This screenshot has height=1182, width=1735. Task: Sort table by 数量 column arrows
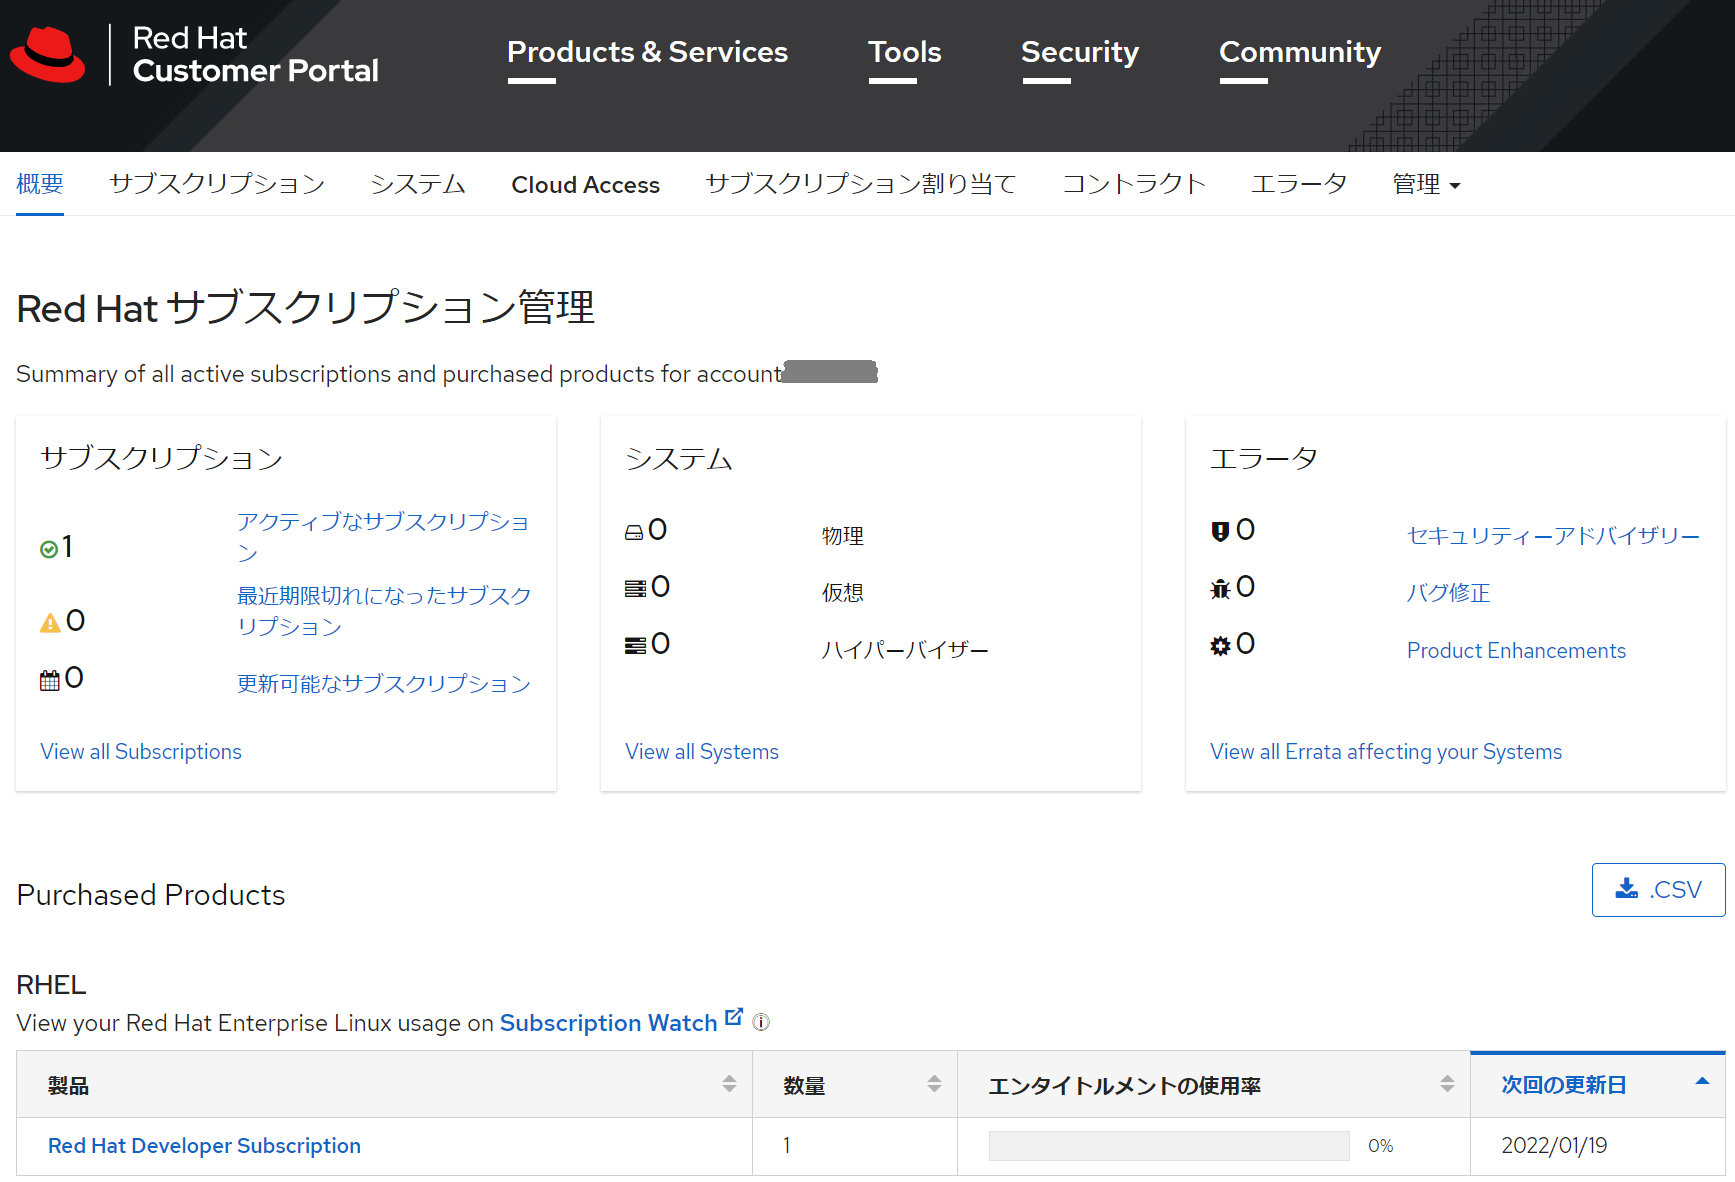934,1084
